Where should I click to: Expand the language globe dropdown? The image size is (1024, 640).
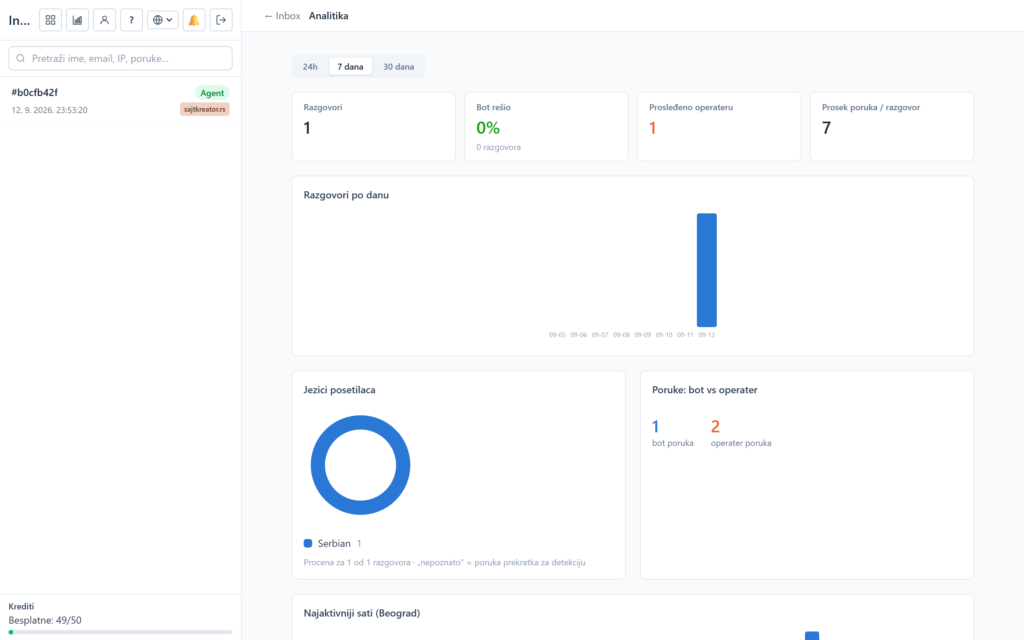(163, 20)
